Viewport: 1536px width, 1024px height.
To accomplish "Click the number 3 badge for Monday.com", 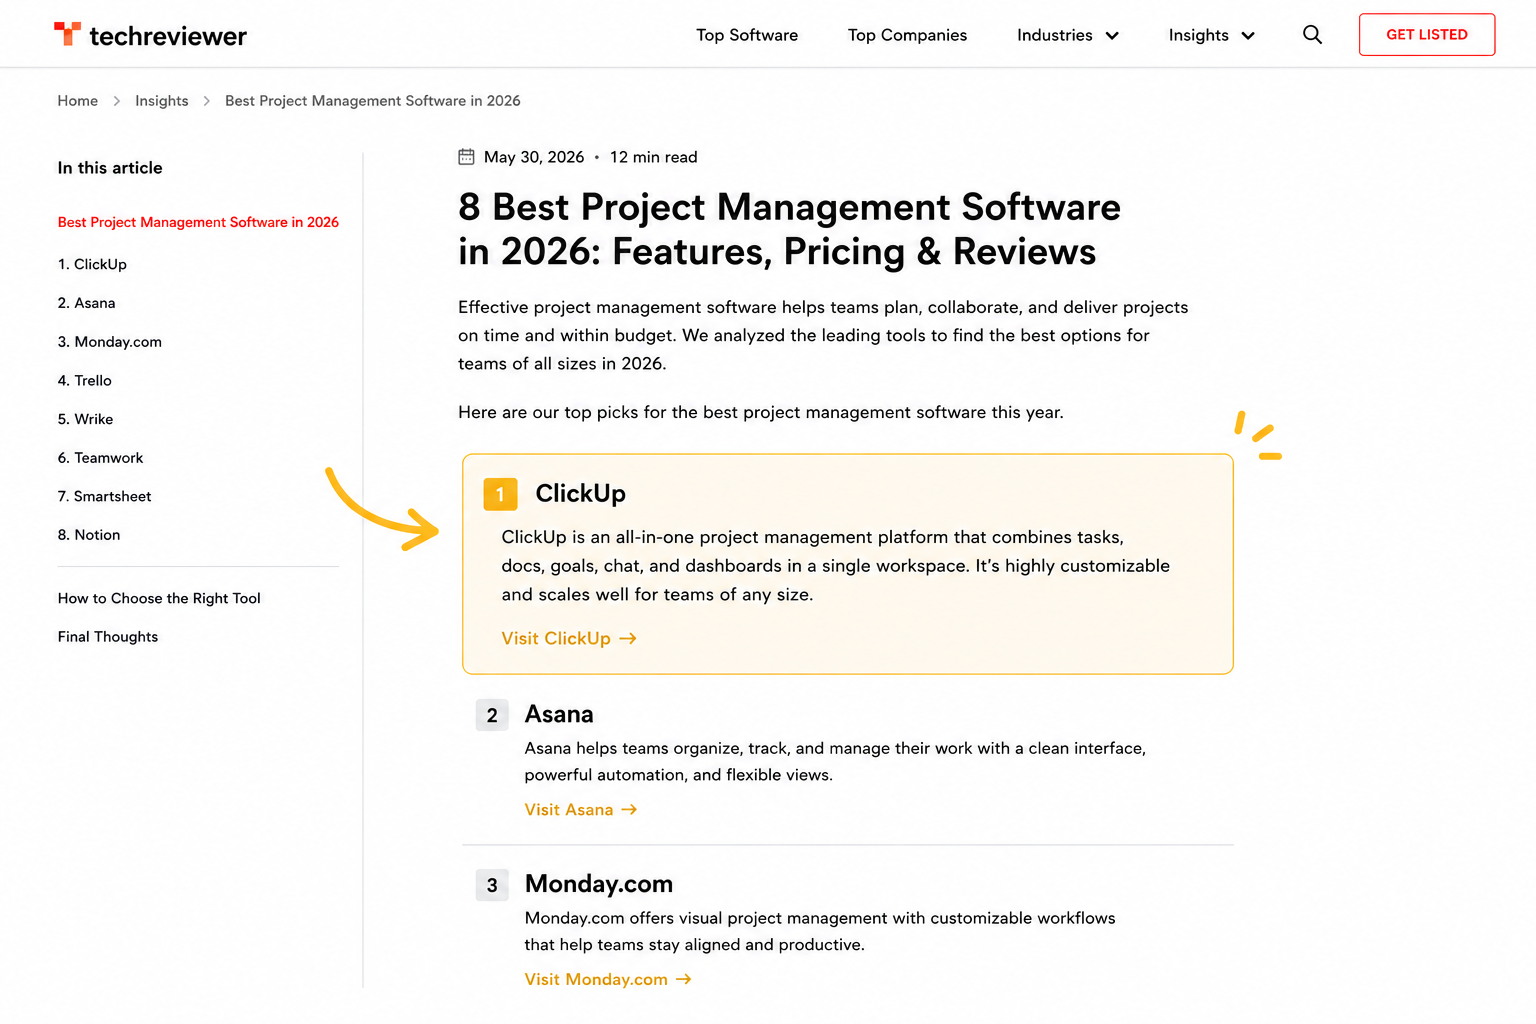I will 492,885.
